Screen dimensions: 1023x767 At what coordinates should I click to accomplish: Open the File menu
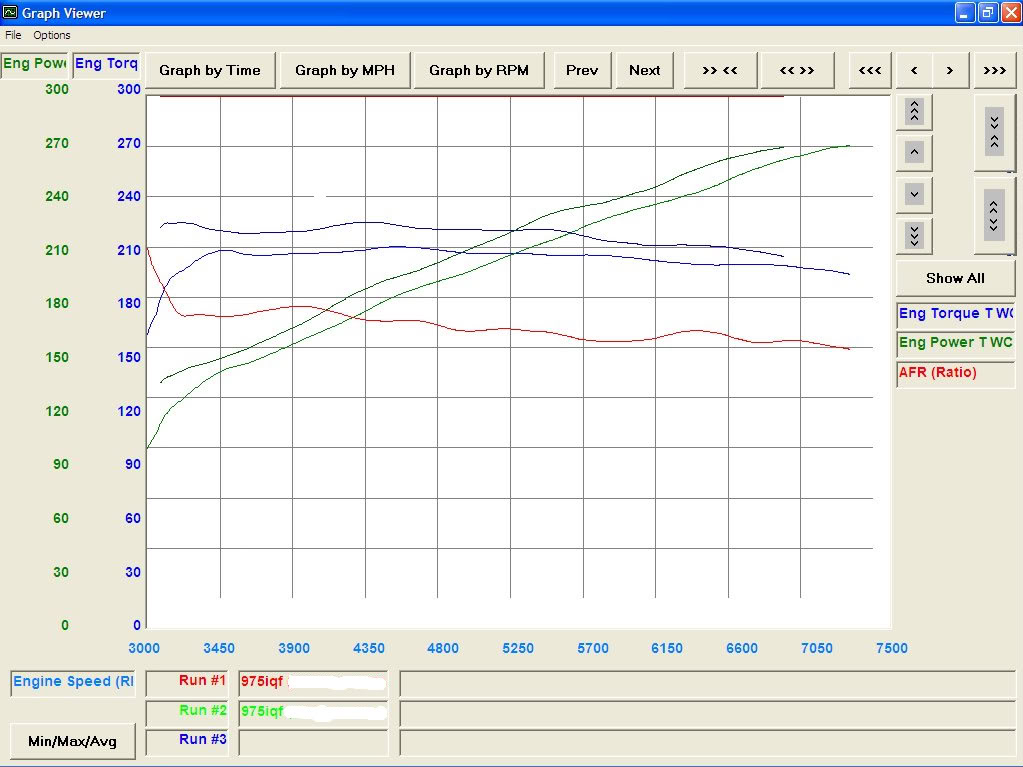tap(13, 34)
